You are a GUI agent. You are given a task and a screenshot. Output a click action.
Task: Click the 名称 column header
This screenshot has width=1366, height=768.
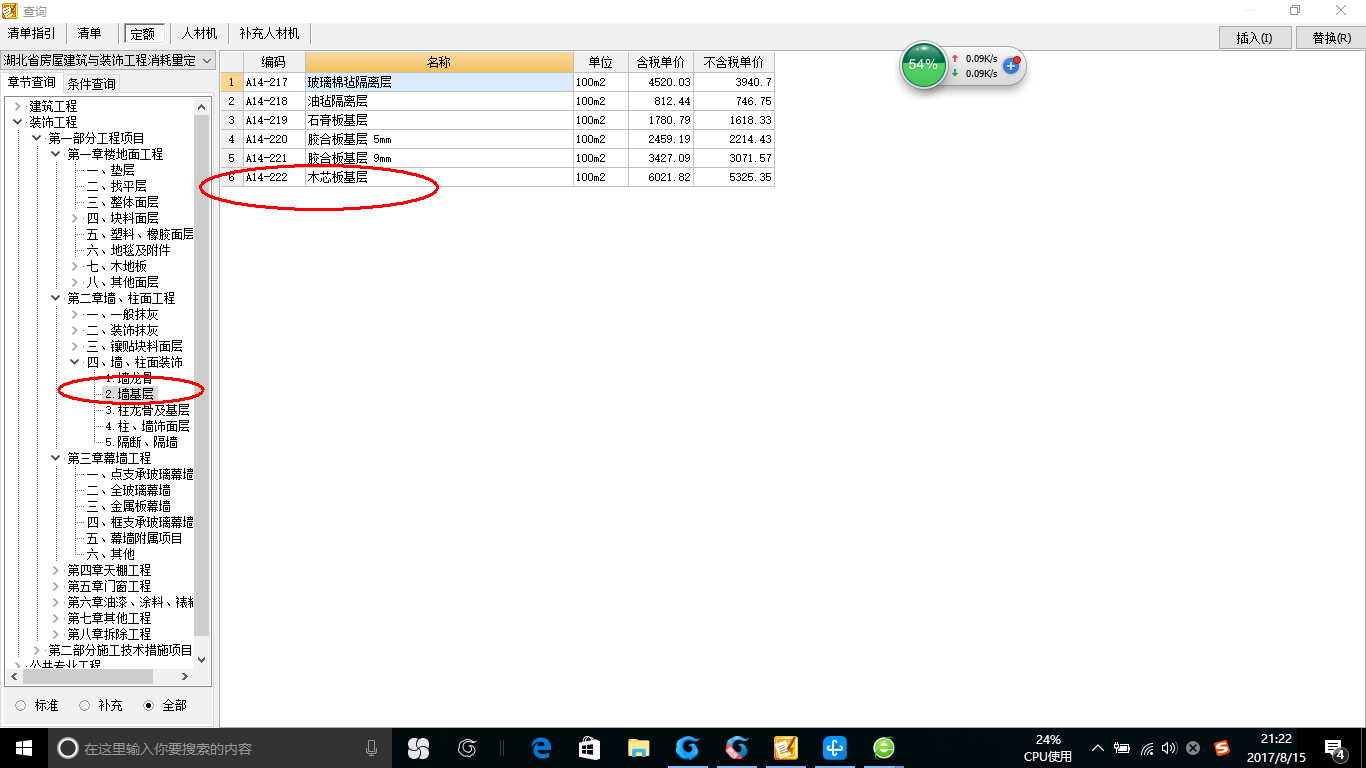439,62
